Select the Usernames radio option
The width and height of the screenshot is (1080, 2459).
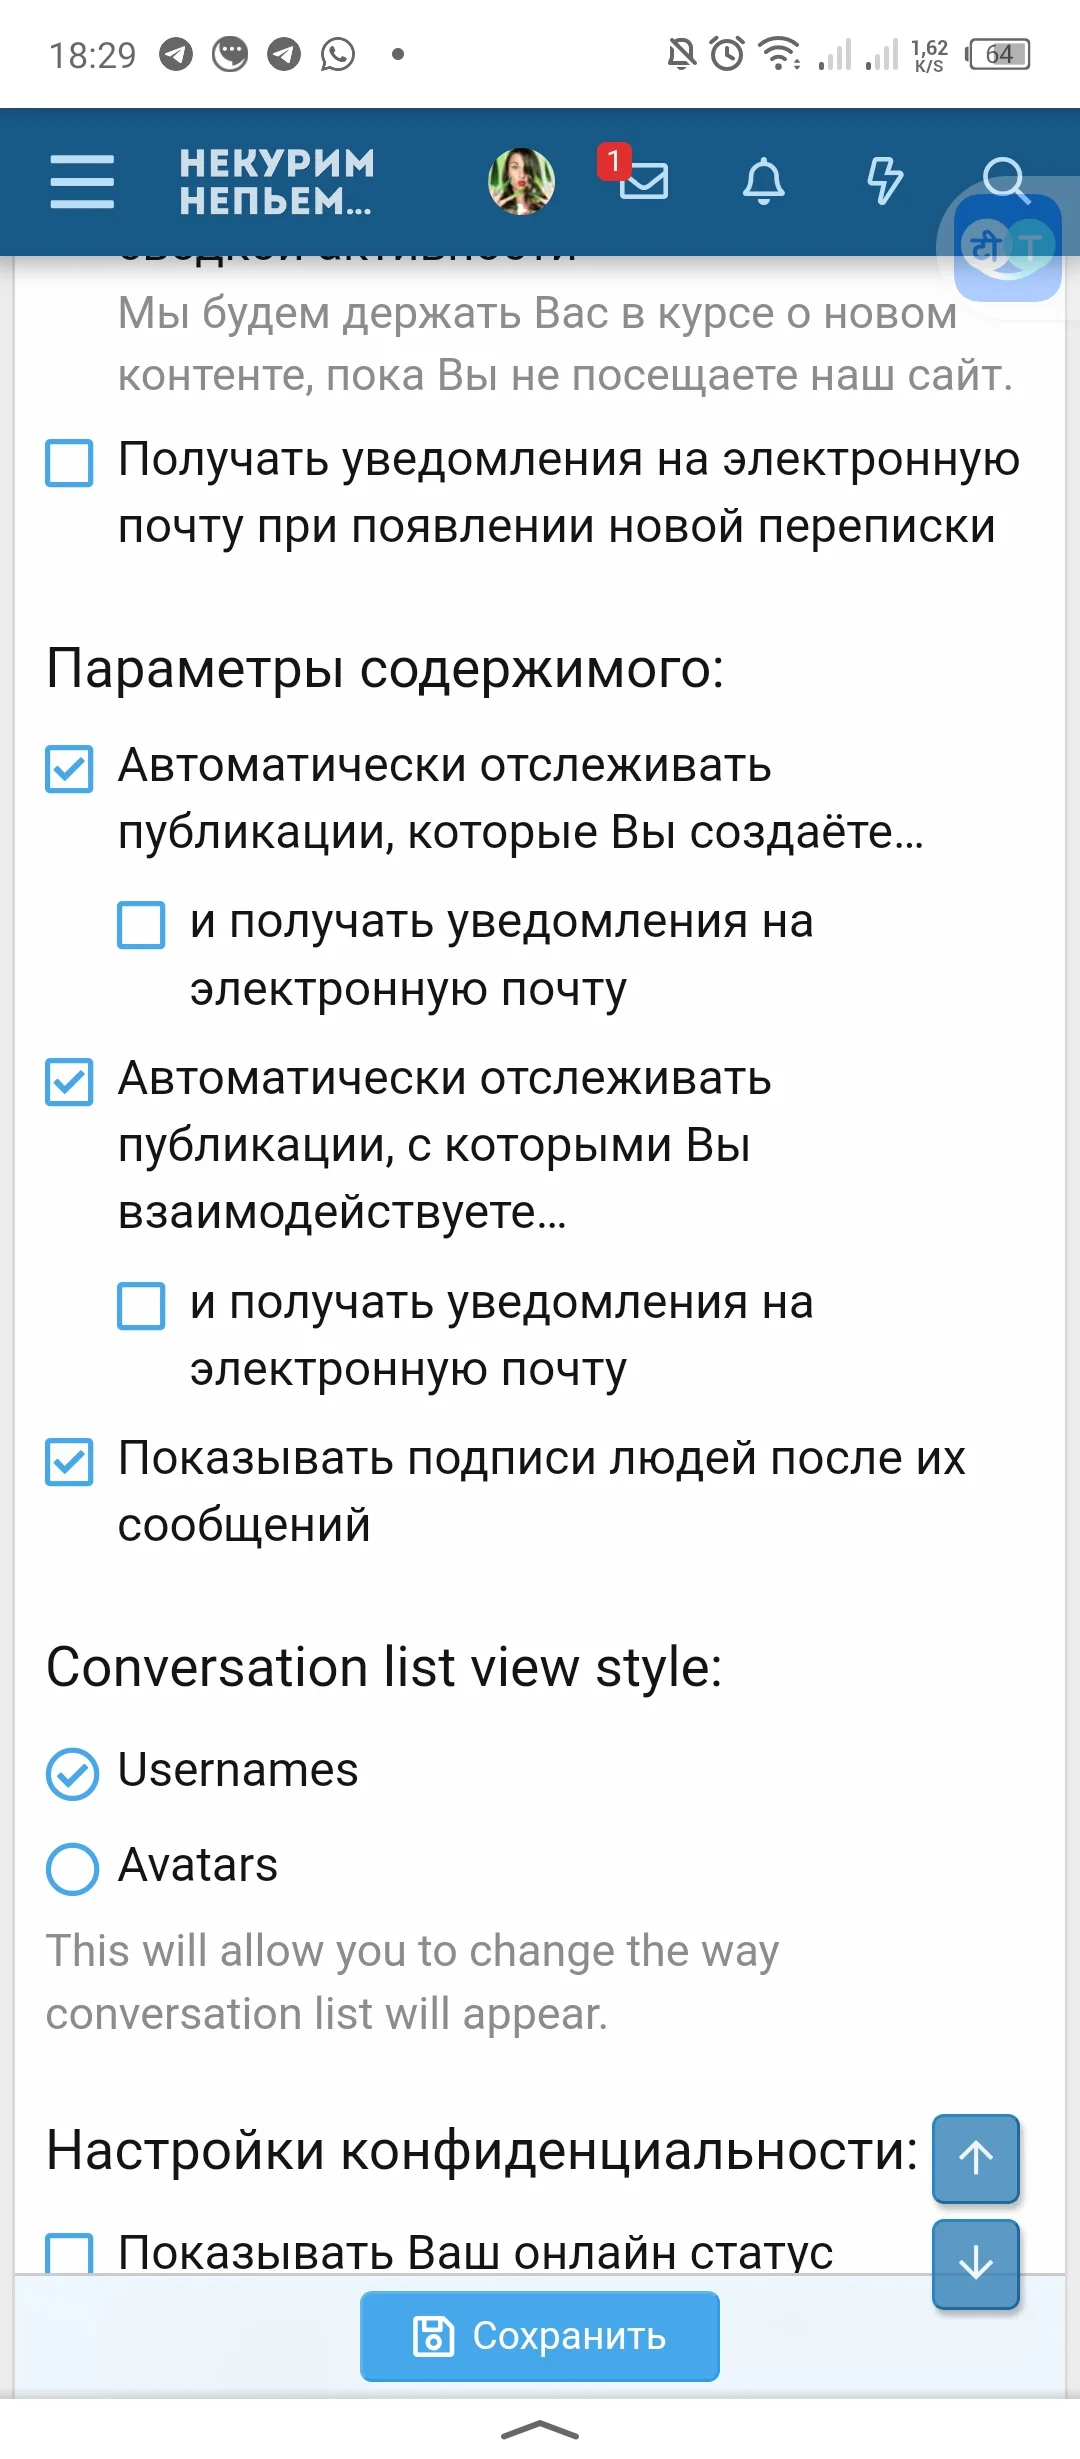[x=72, y=1775]
